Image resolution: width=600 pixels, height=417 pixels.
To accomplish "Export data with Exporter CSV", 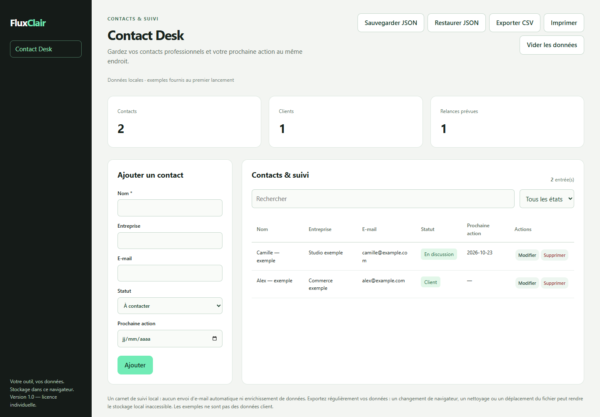I will pyautogui.click(x=515, y=23).
